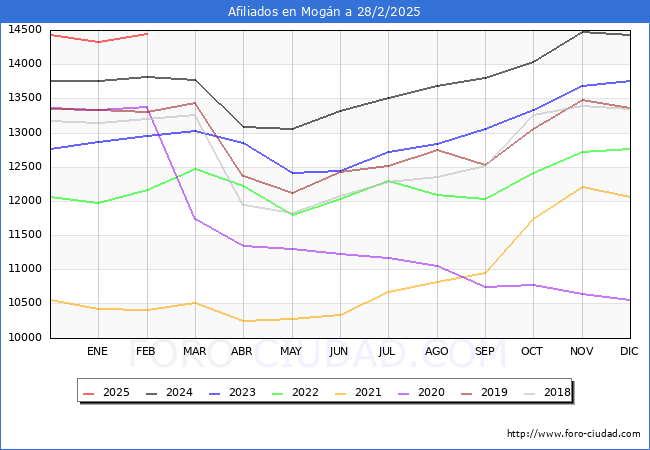The height and width of the screenshot is (450, 650).
Task: Click the 2025 legend label
Action: [116, 392]
